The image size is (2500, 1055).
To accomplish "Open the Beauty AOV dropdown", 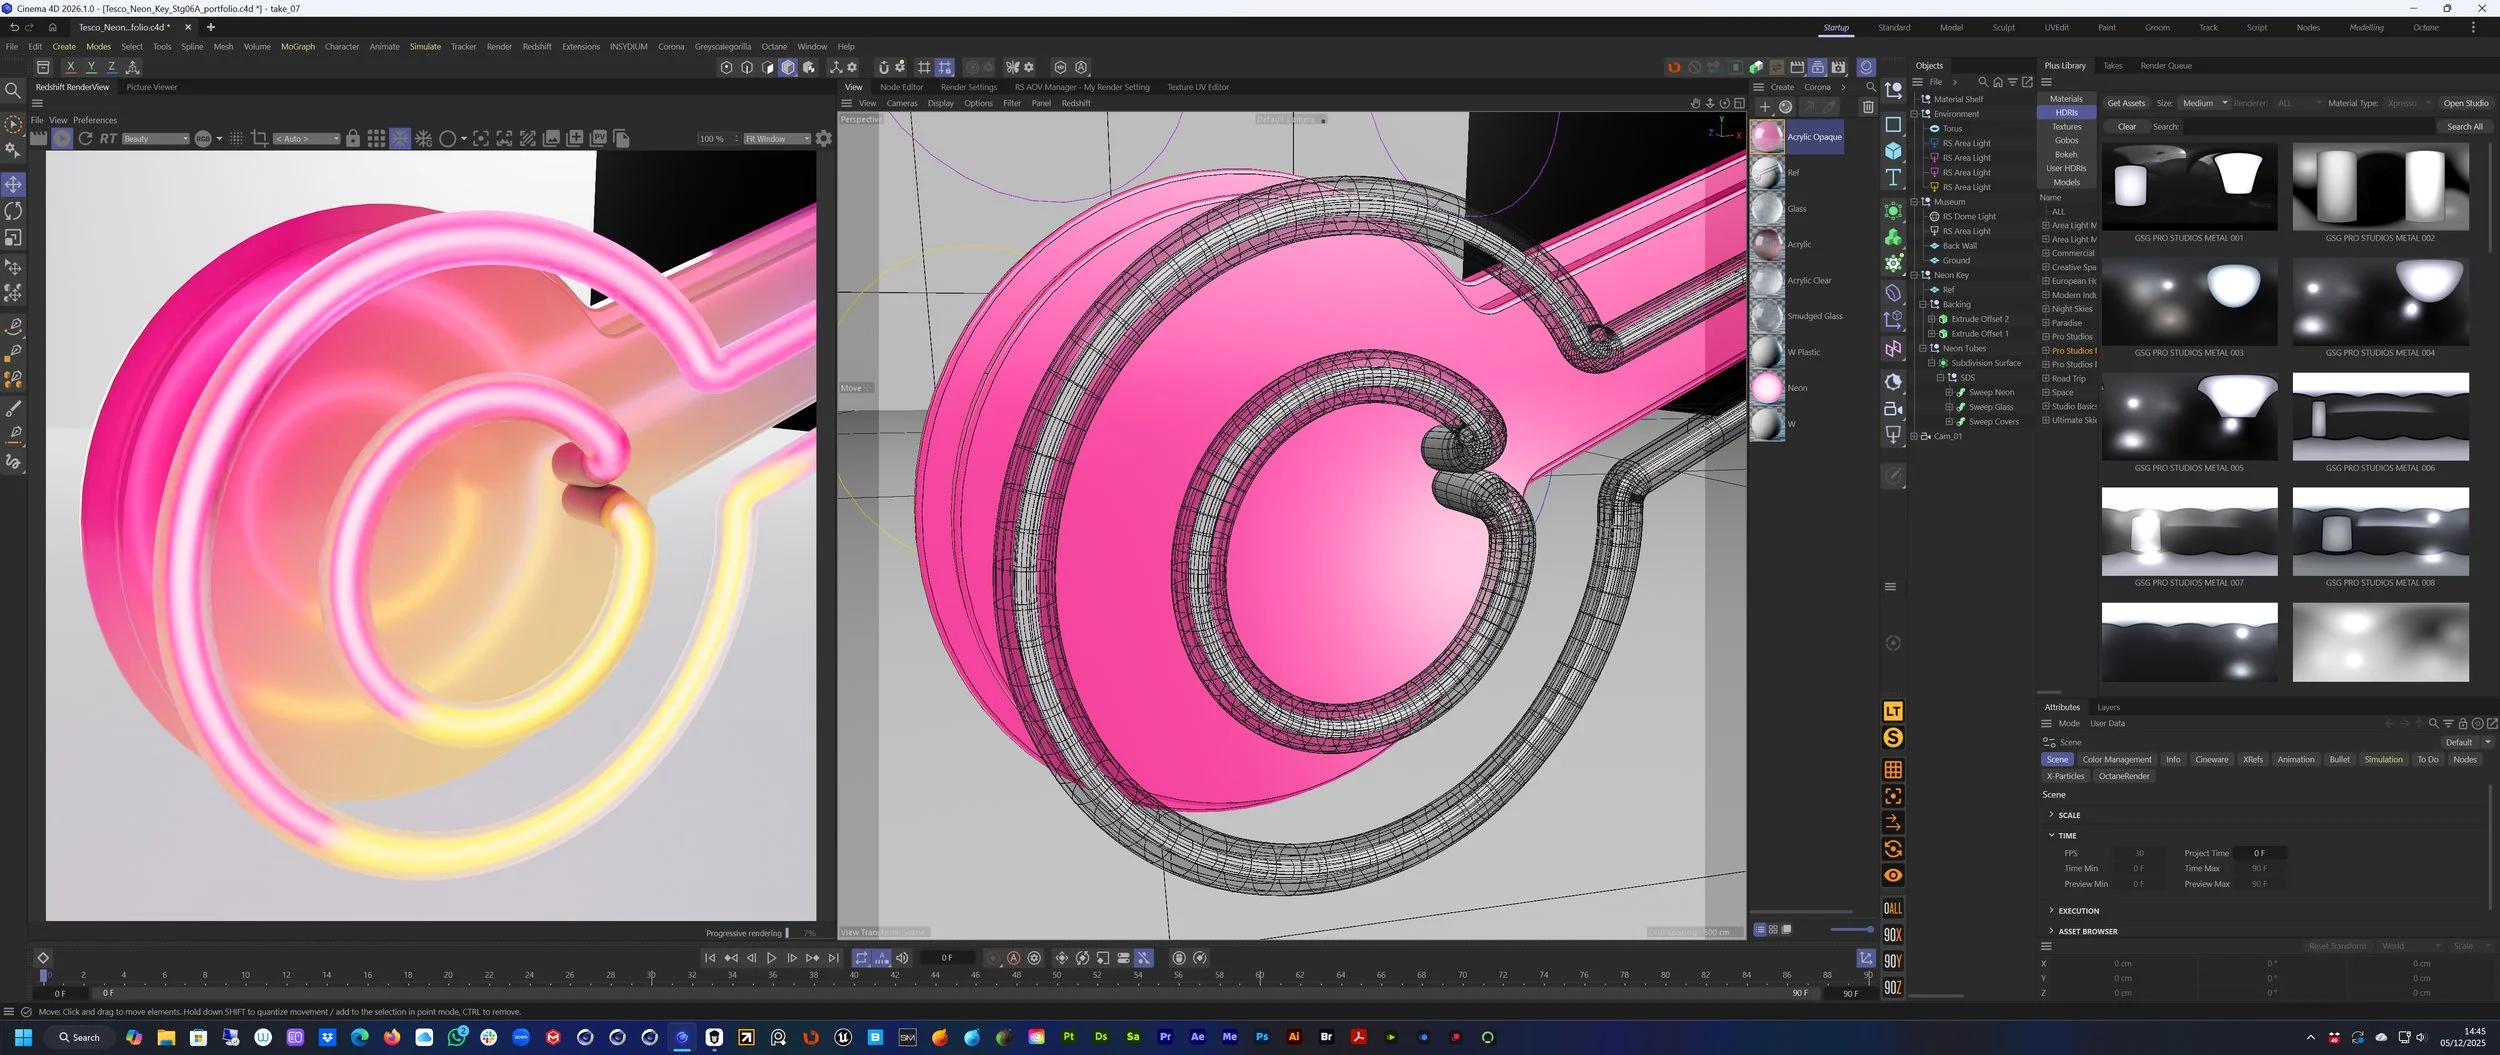I will click(x=156, y=139).
